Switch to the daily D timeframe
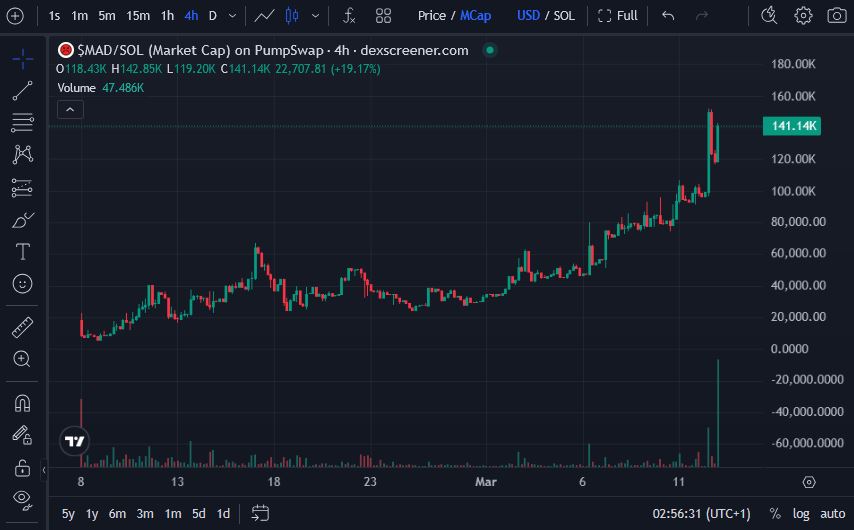854x530 pixels. [x=212, y=16]
